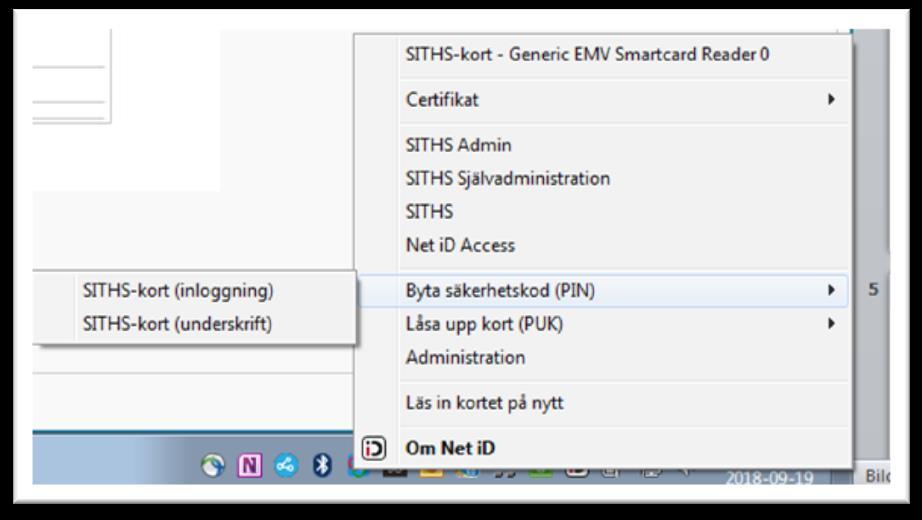This screenshot has width=922, height=520.
Task: Click the Bluetooth tray icon
Action: (x=322, y=465)
